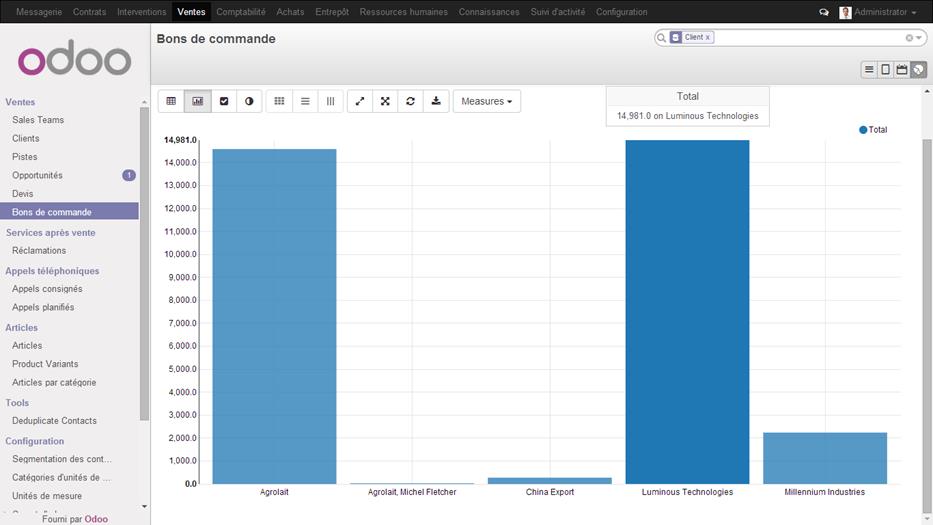Click the Odoo link in footer

pos(96,519)
